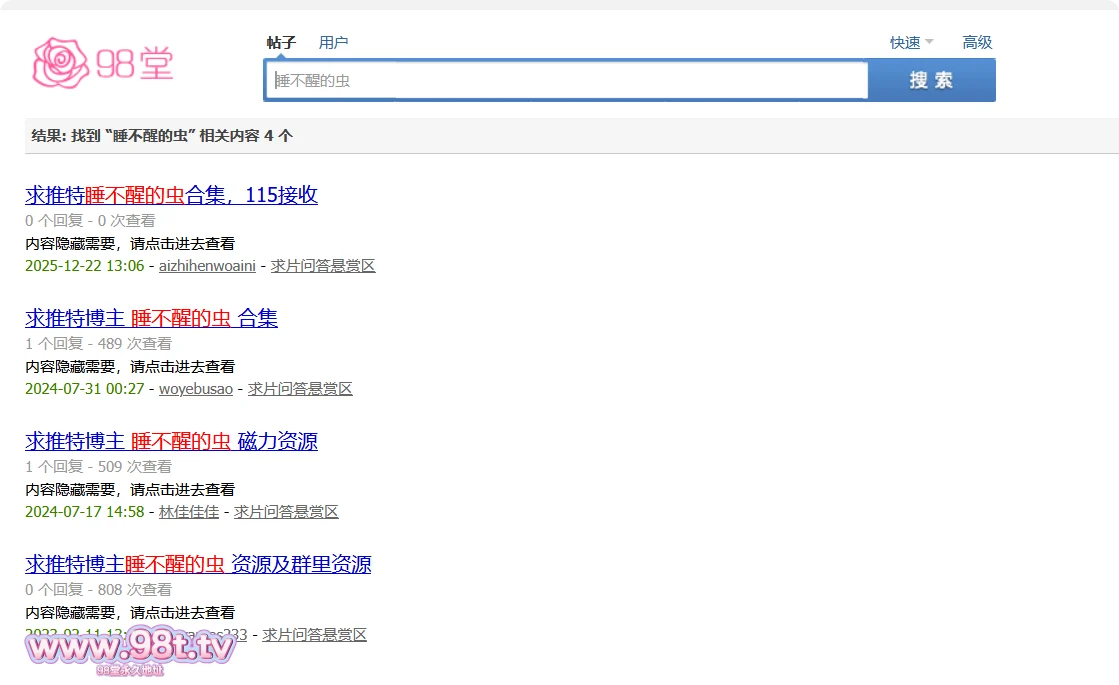Expand the 快速 dropdown menu
1119x685 pixels.
905,43
